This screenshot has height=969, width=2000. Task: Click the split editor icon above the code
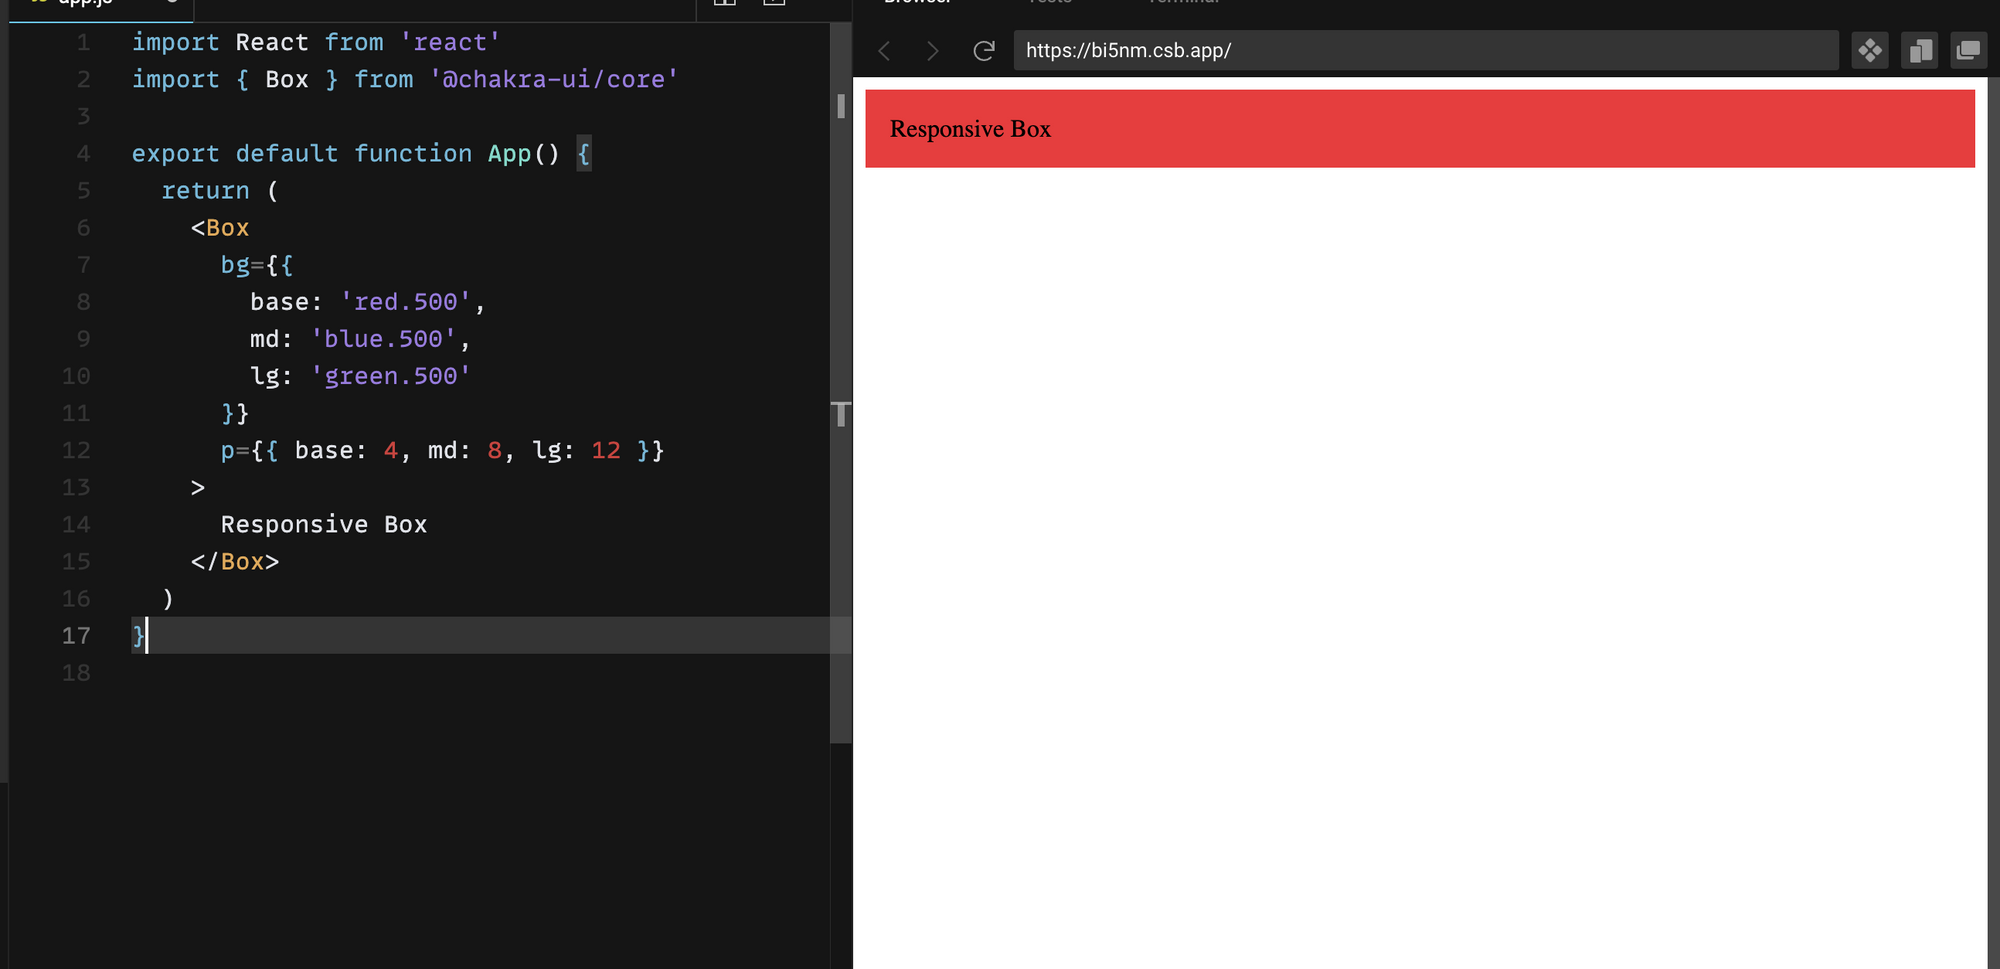[x=725, y=3]
